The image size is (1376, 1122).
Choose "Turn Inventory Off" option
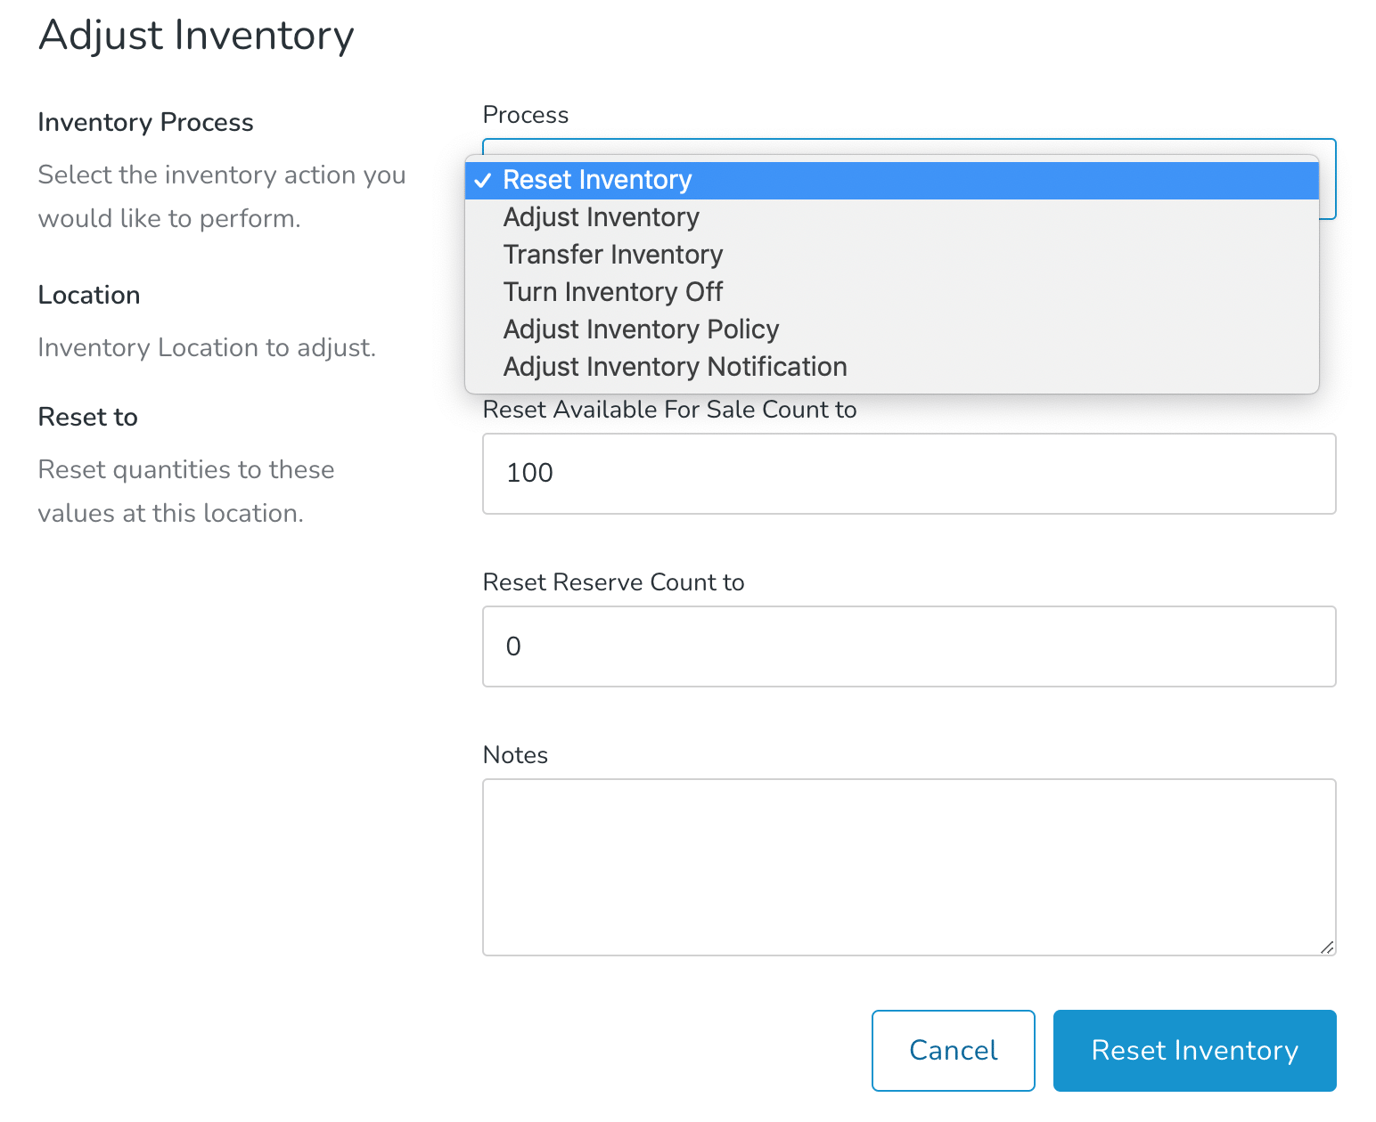tap(612, 292)
